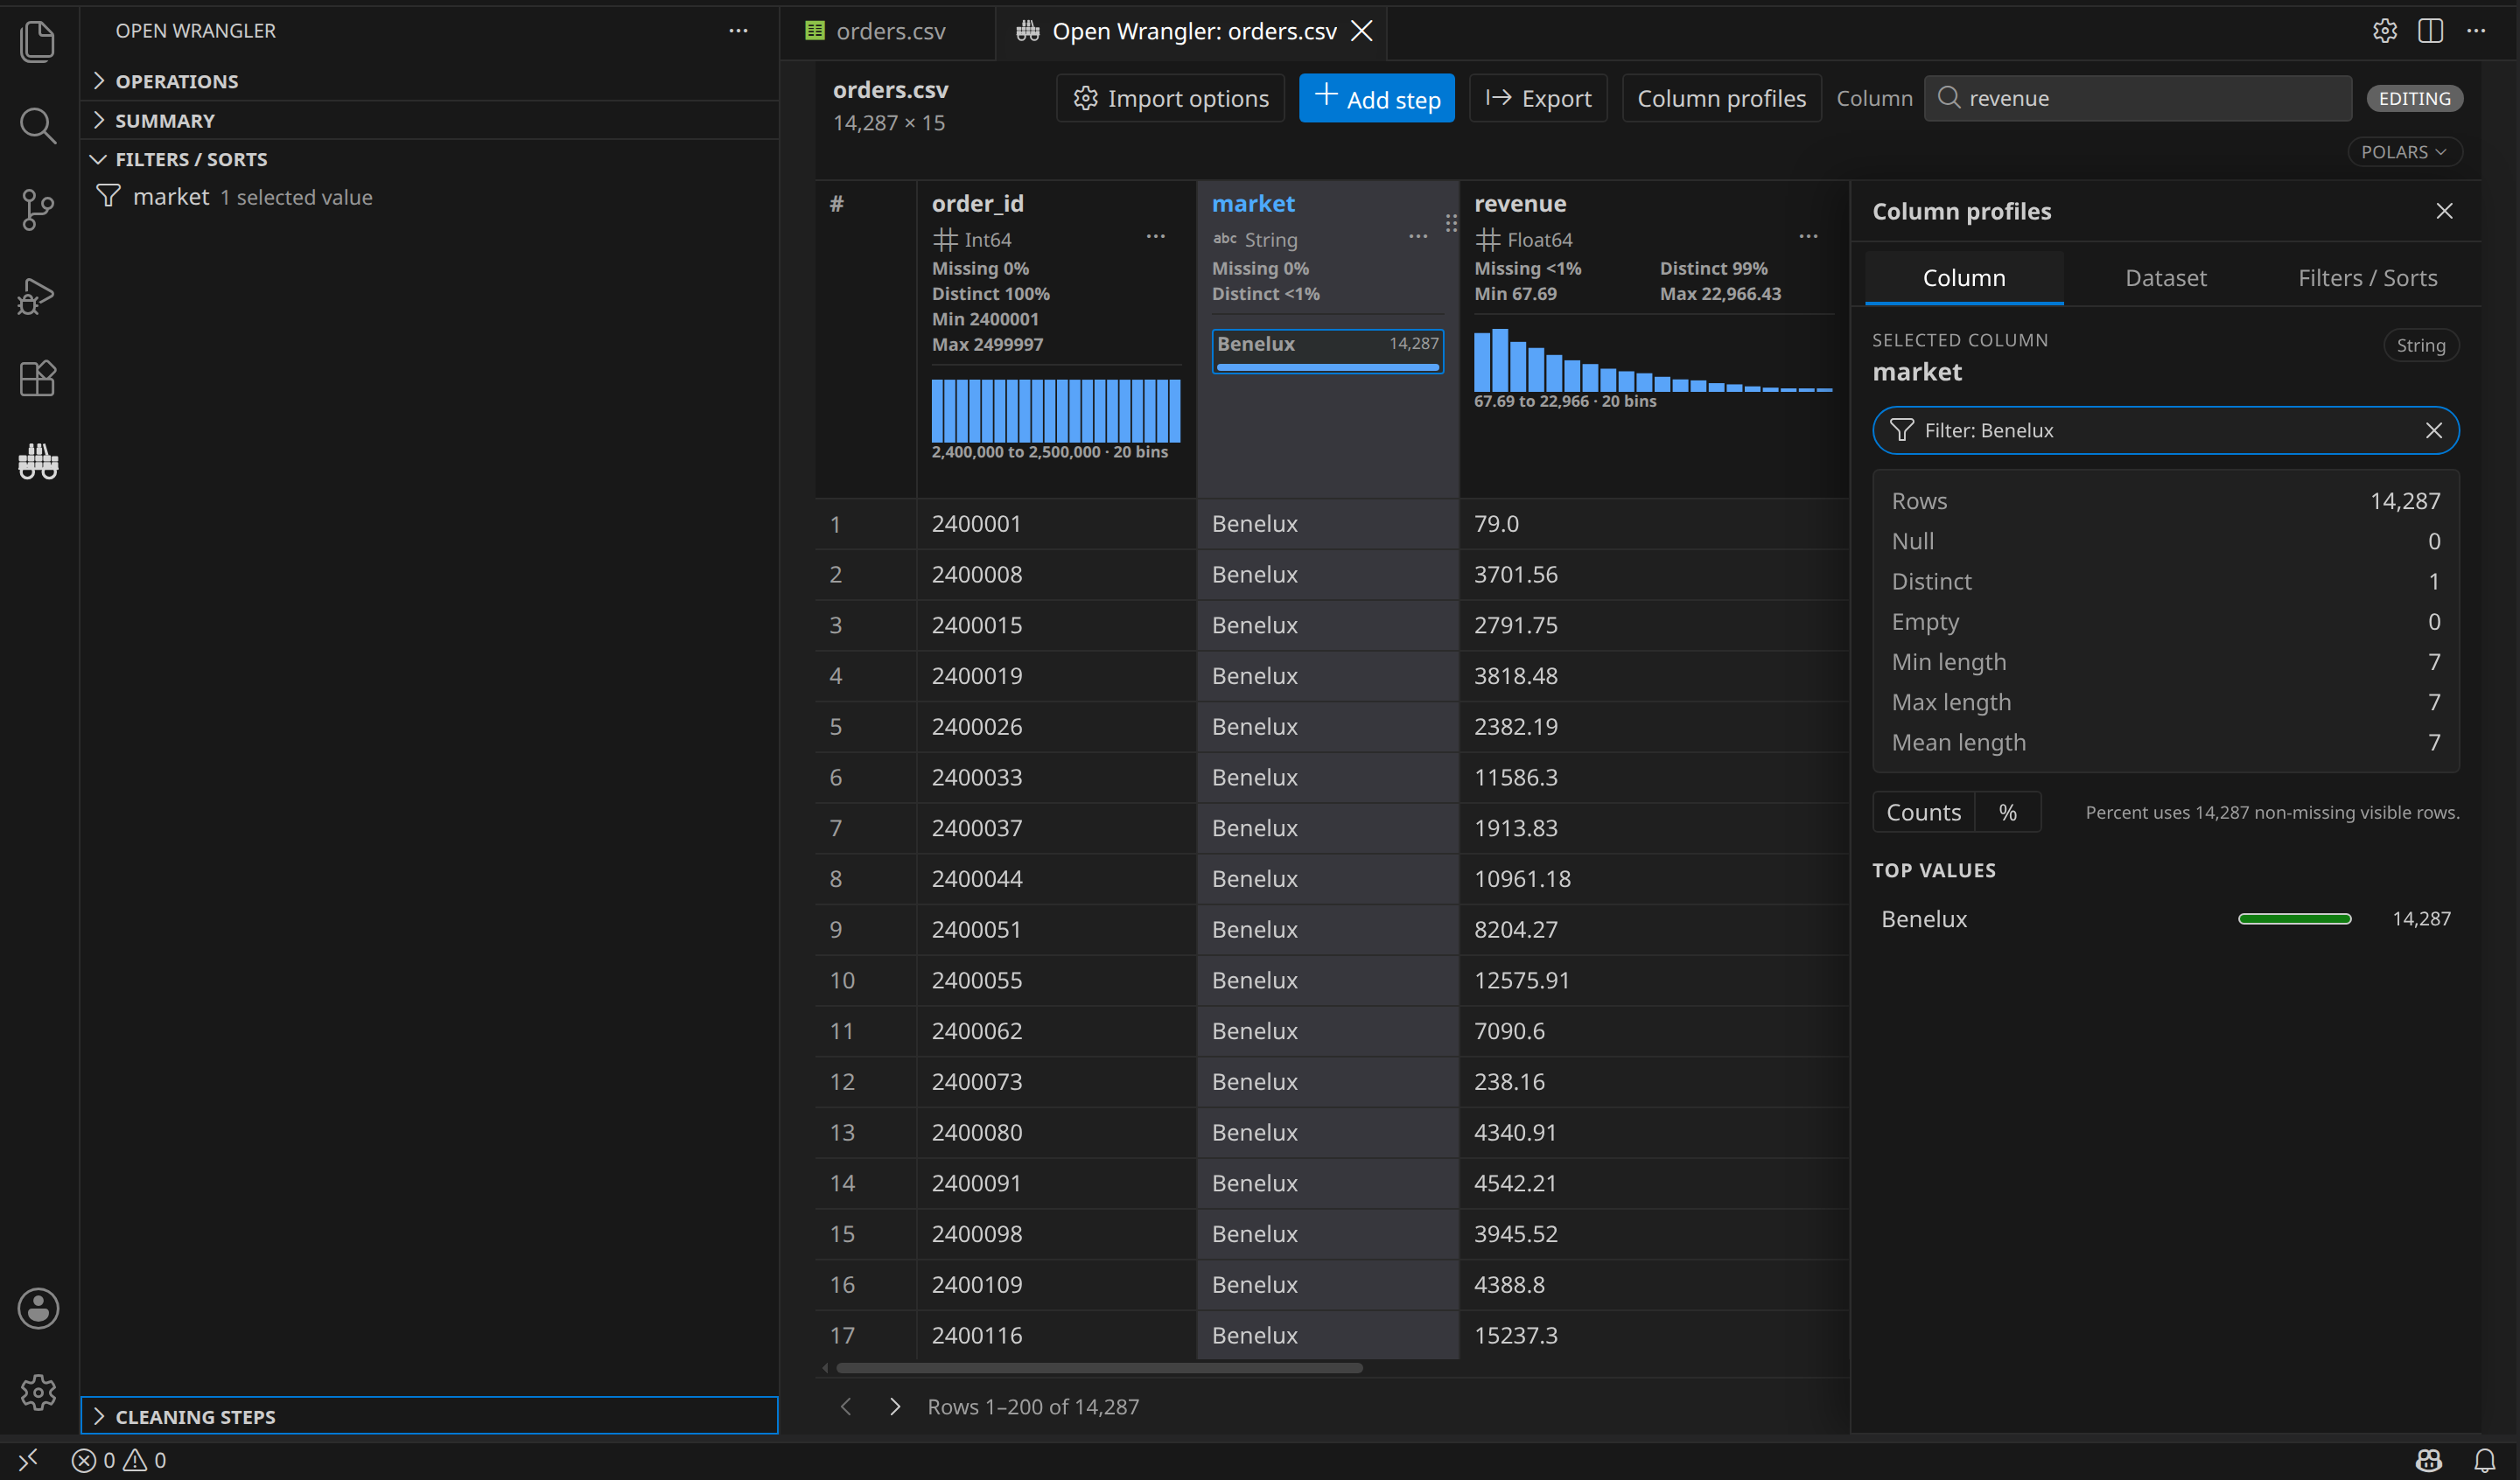This screenshot has height=1480, width=2520.
Task: Click cell with order_id 2400033
Action: pyautogui.click(x=1056, y=777)
